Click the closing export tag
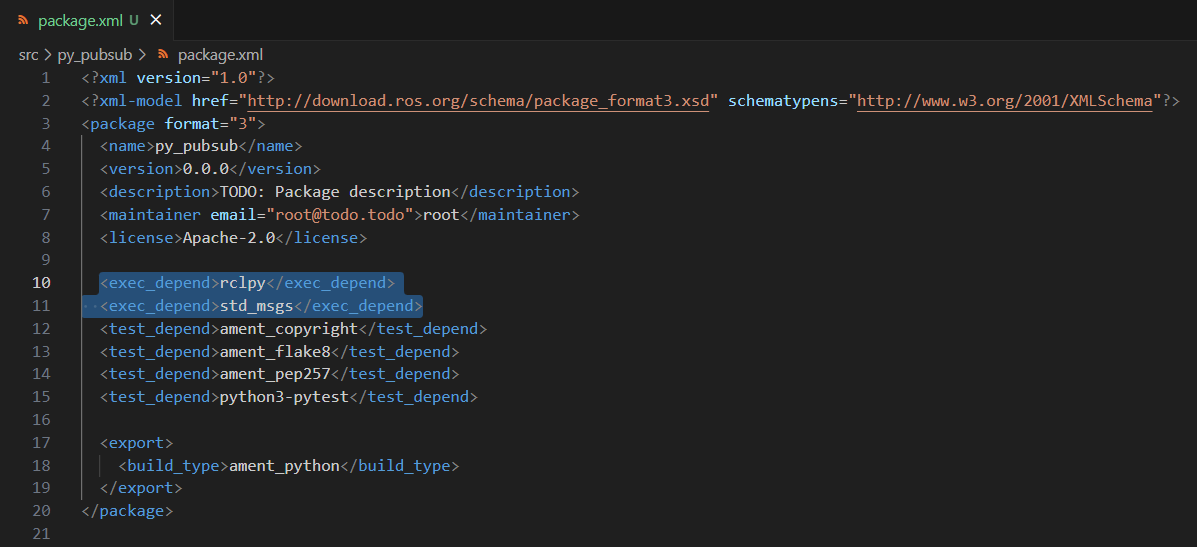Screen dimensions: 1197x547 coord(141,488)
